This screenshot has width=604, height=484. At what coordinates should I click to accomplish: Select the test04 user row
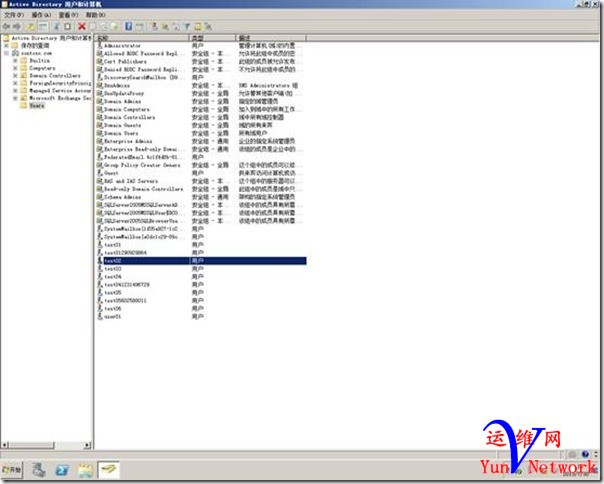click(x=201, y=277)
